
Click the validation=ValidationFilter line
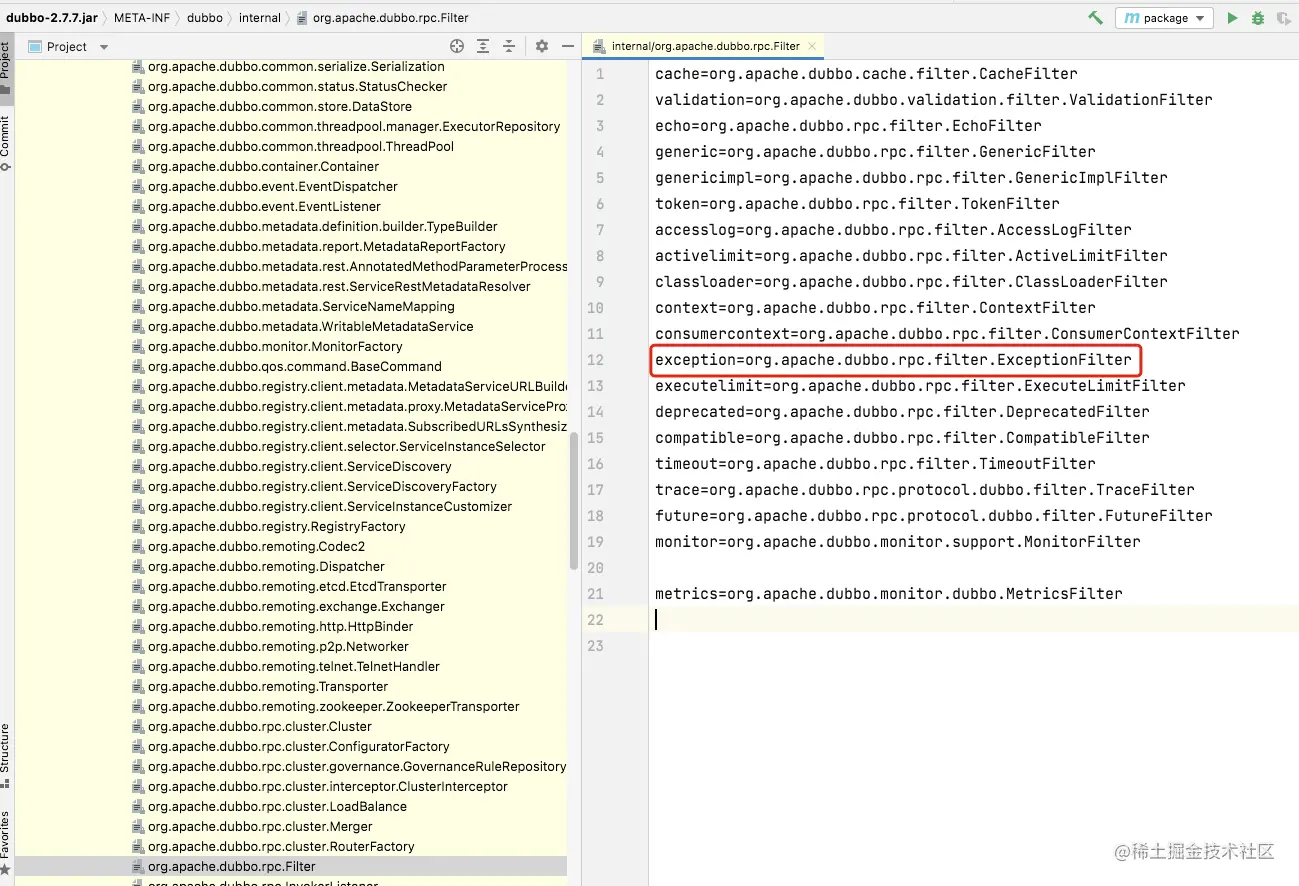coord(934,100)
